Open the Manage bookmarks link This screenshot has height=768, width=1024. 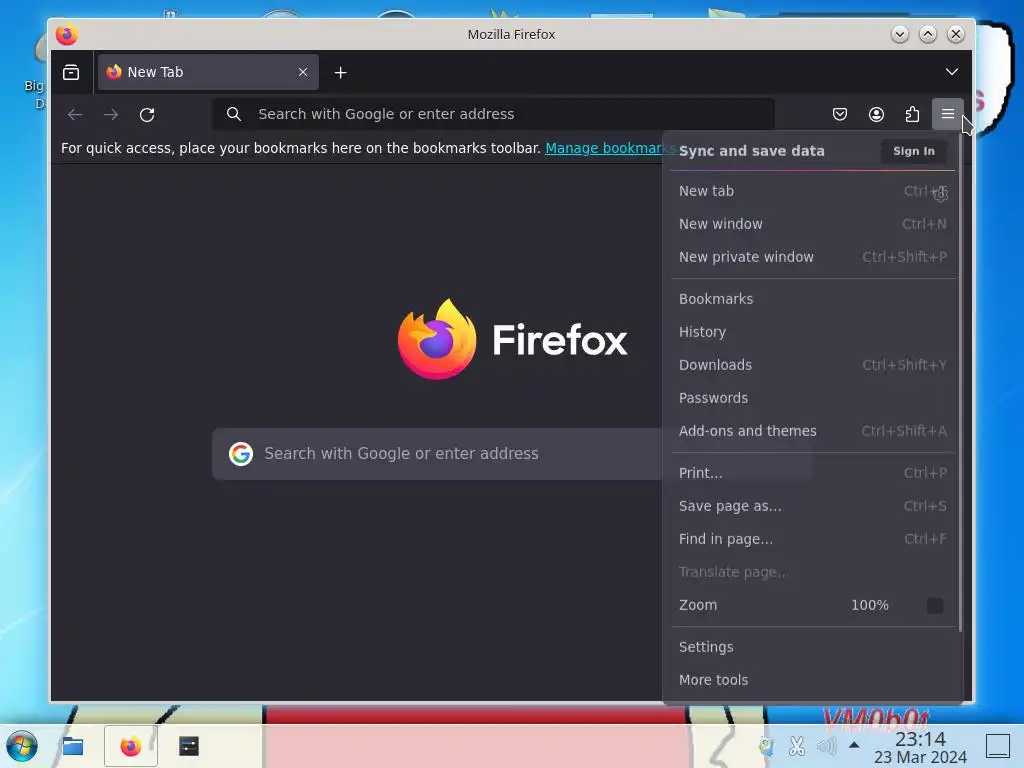pyautogui.click(x=609, y=148)
